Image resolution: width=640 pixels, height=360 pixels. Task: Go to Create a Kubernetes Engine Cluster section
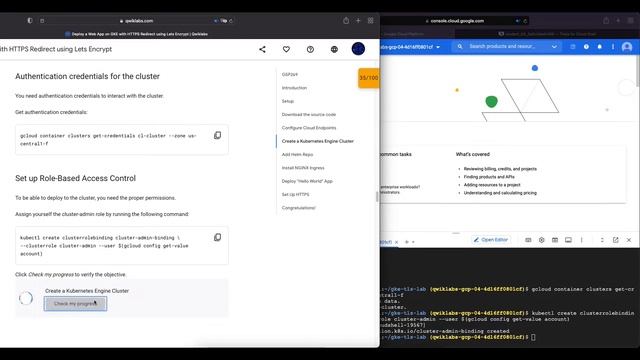coord(318,141)
